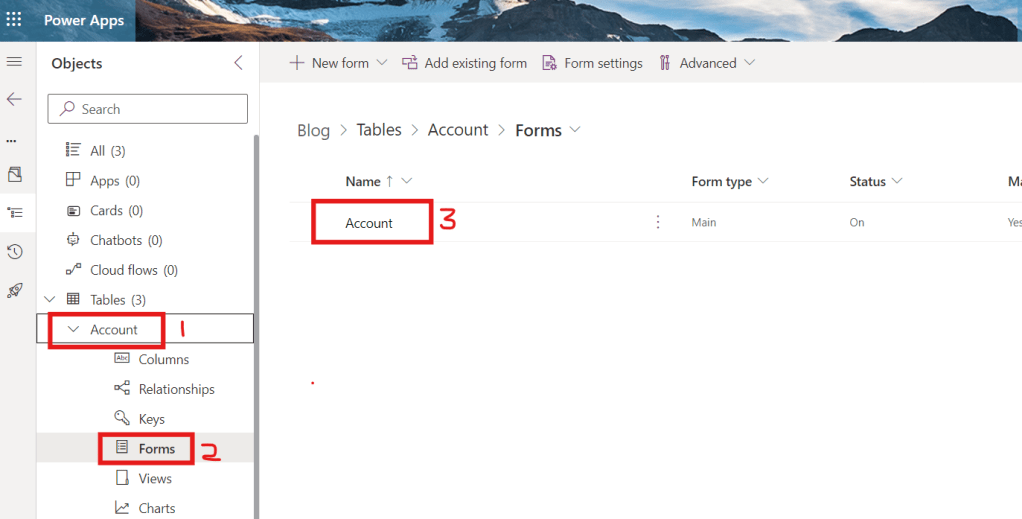1022x519 pixels.
Task: Open the Account main form link
Action: 369,223
